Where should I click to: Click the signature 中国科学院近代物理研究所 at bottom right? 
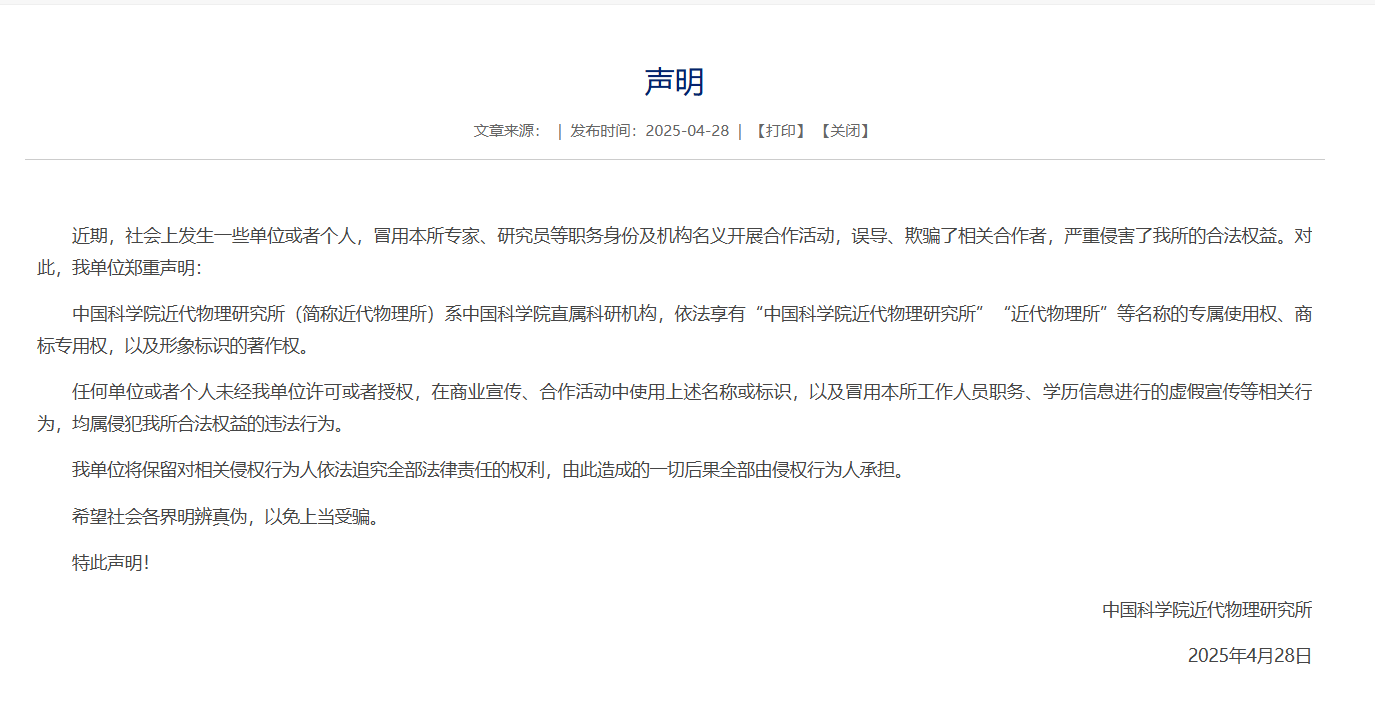(1207, 610)
